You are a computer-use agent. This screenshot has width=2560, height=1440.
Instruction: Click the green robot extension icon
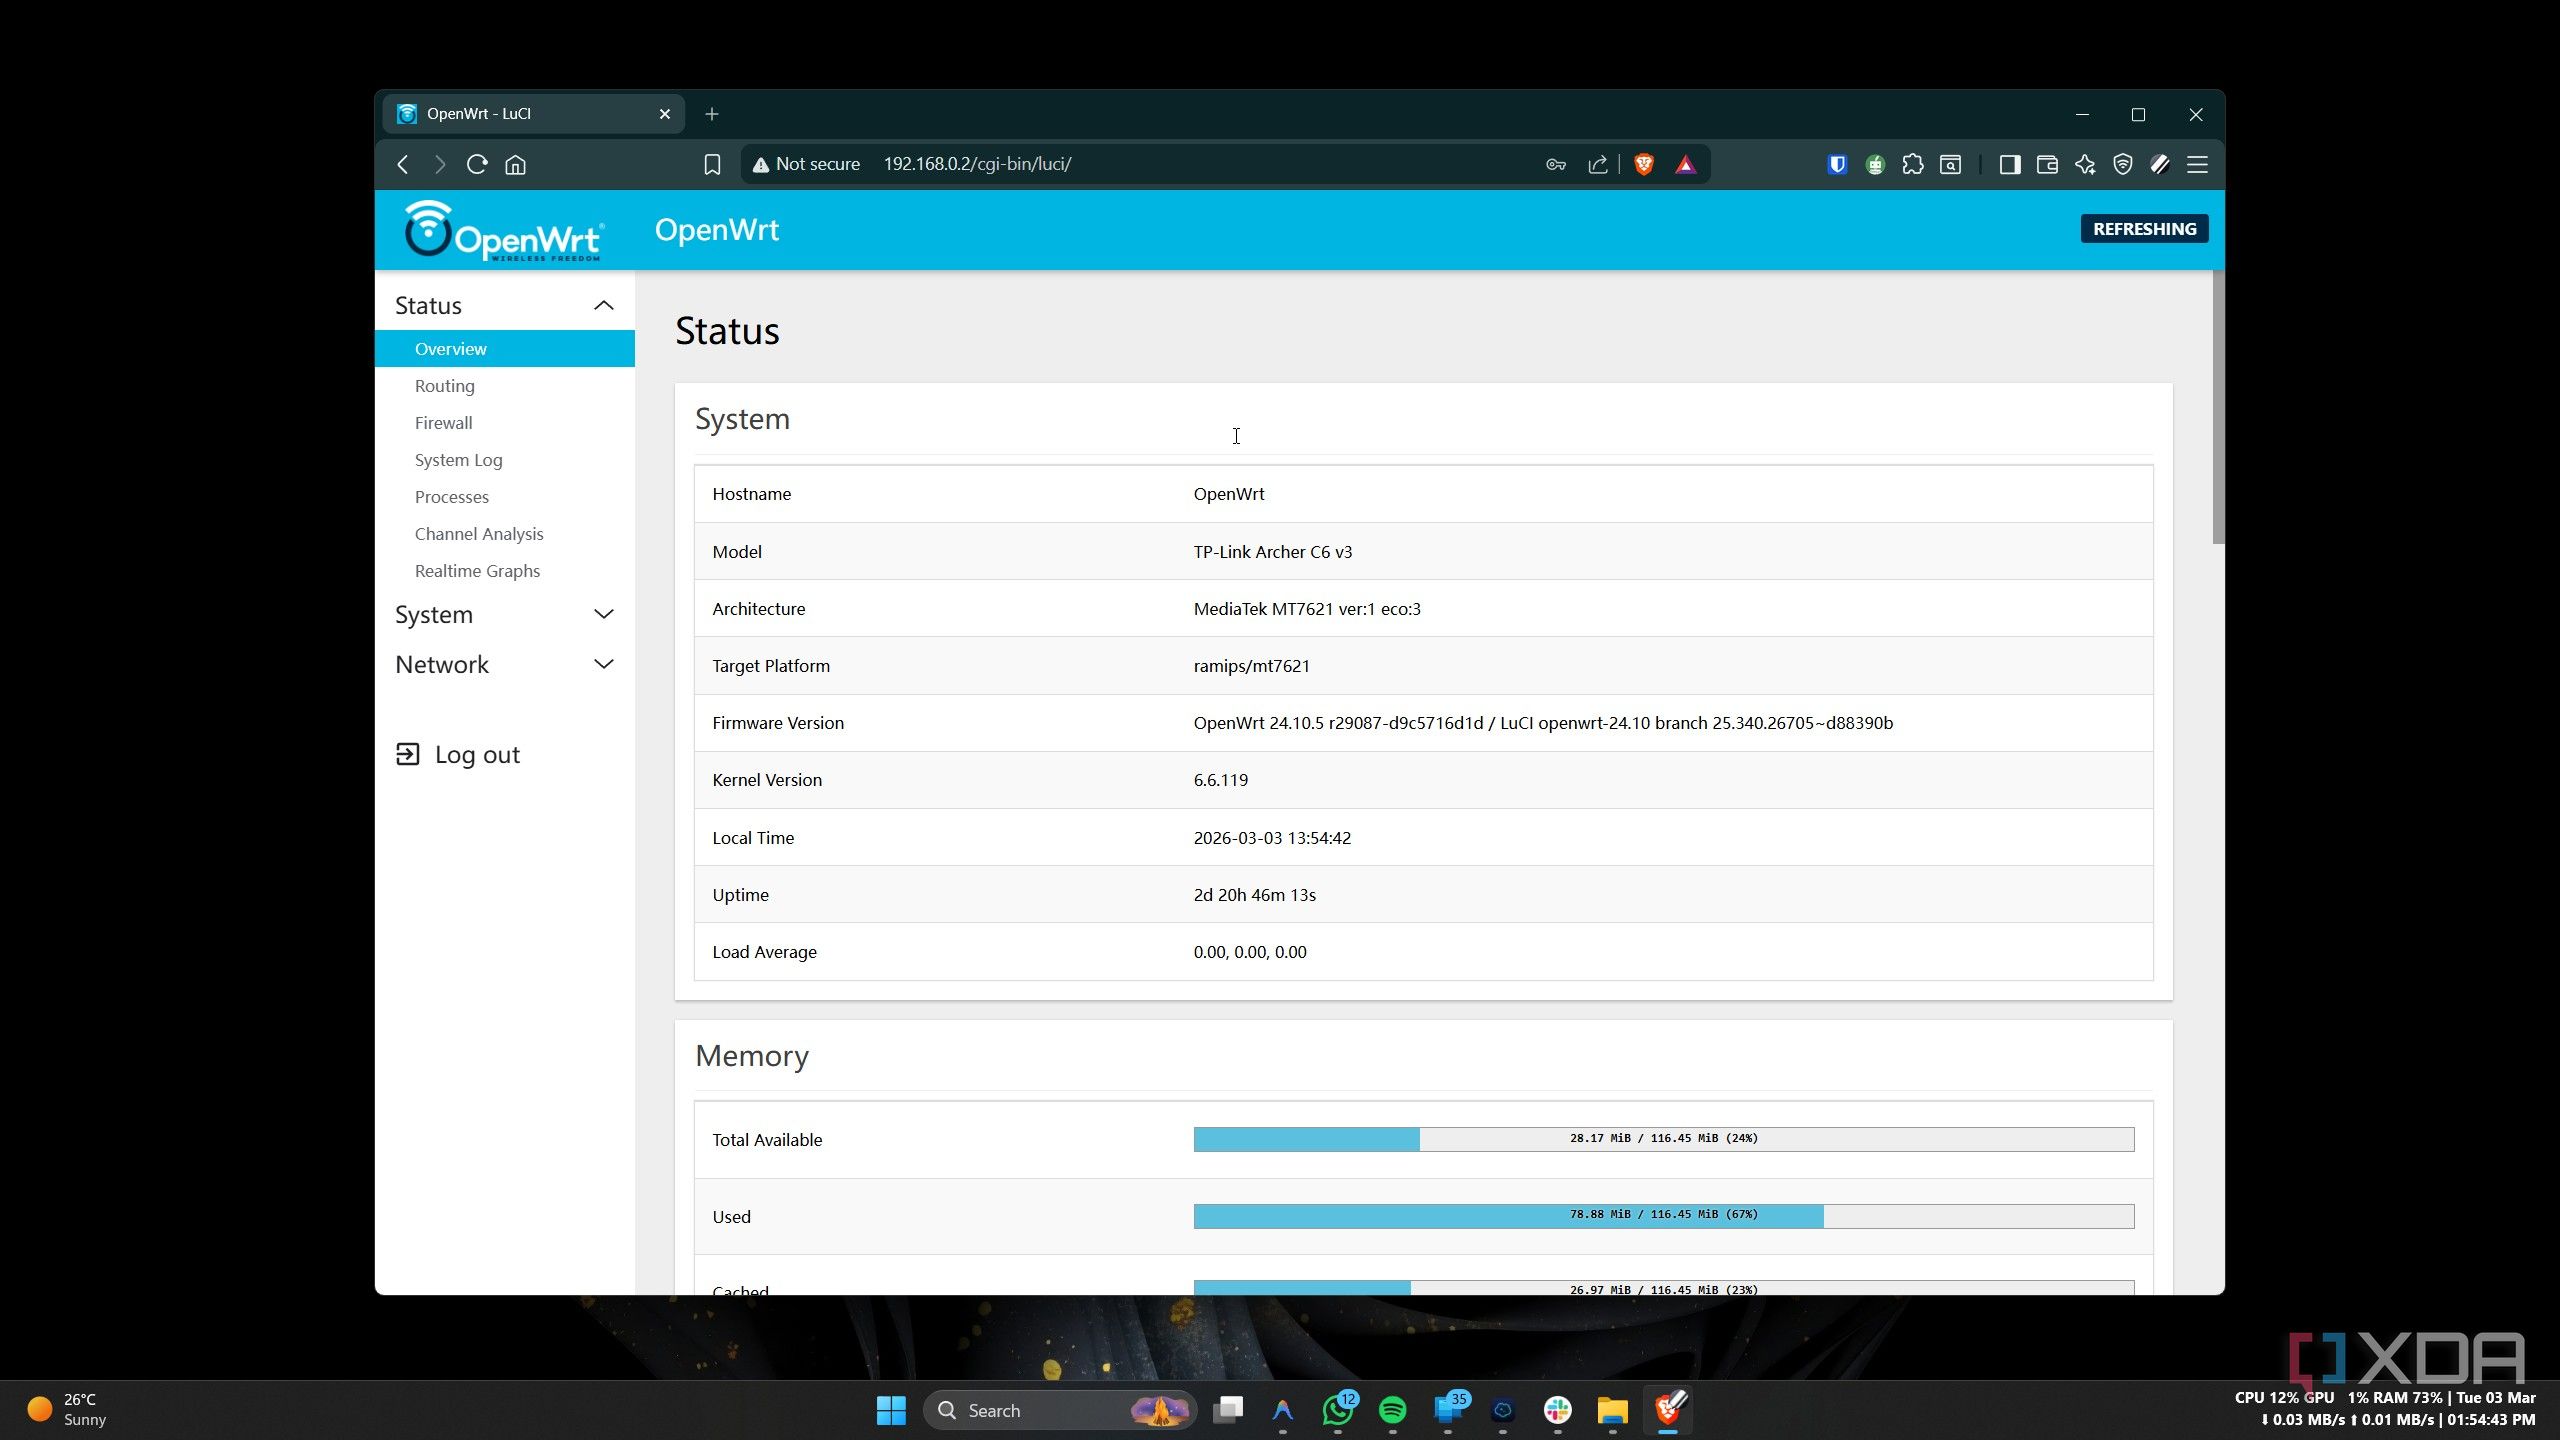point(1875,164)
